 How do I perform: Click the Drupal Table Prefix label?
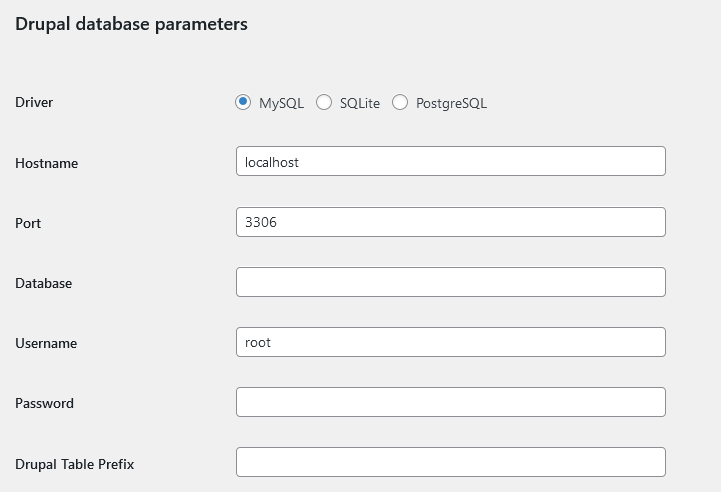point(74,464)
